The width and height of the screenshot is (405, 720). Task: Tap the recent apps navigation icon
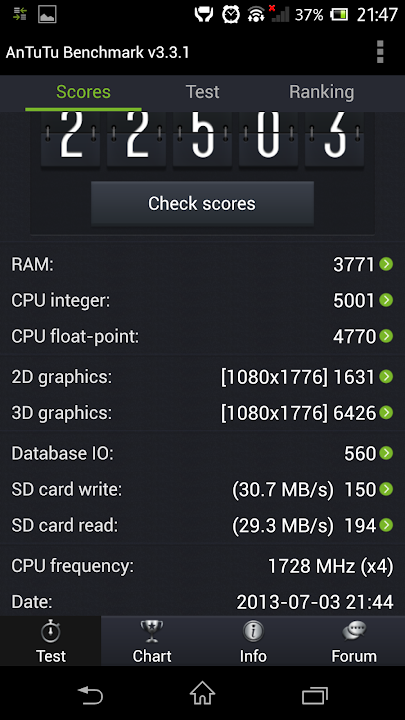[x=315, y=695]
